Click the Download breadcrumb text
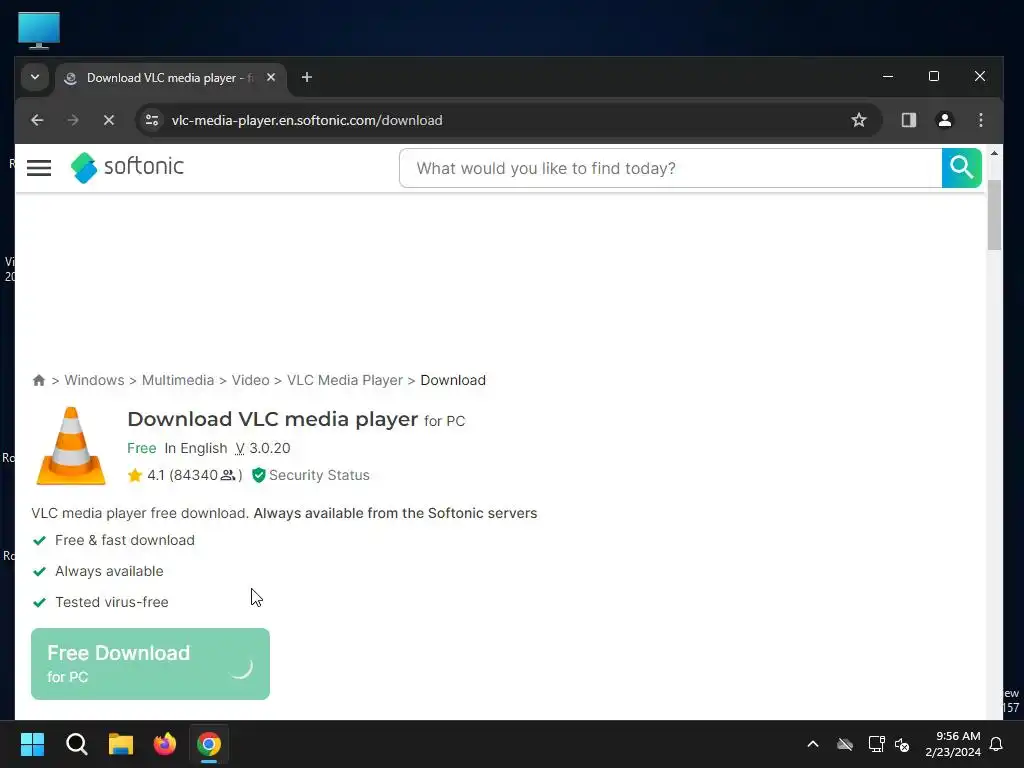The width and height of the screenshot is (1024, 768). (x=453, y=380)
